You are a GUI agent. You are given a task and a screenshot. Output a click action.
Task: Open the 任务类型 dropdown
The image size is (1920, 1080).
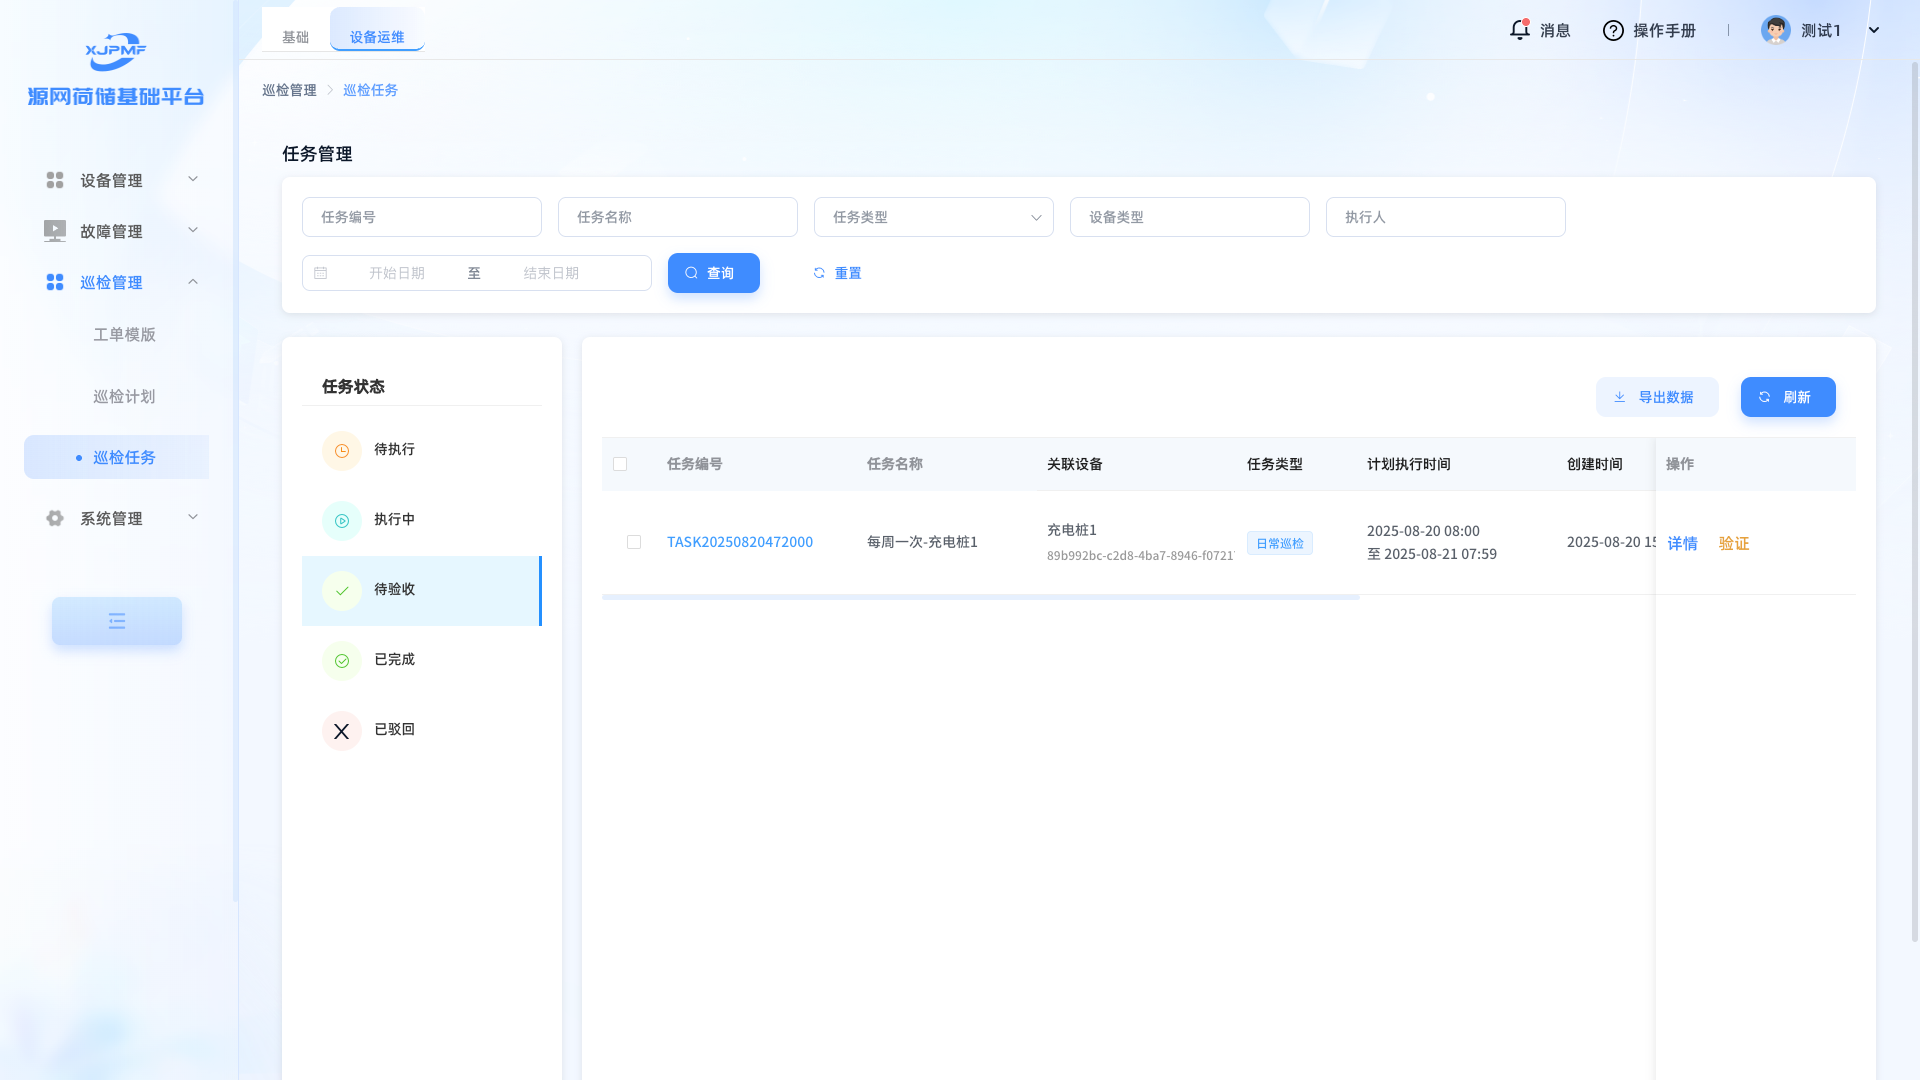click(933, 217)
